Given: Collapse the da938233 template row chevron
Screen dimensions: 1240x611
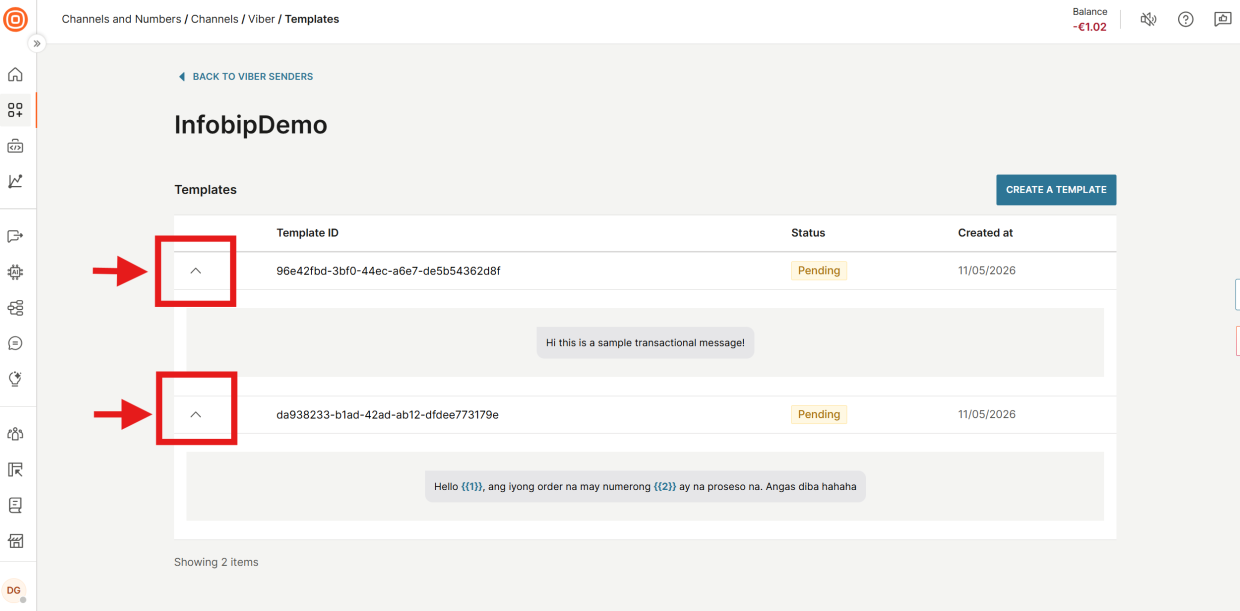Looking at the screenshot, I should pos(195,414).
